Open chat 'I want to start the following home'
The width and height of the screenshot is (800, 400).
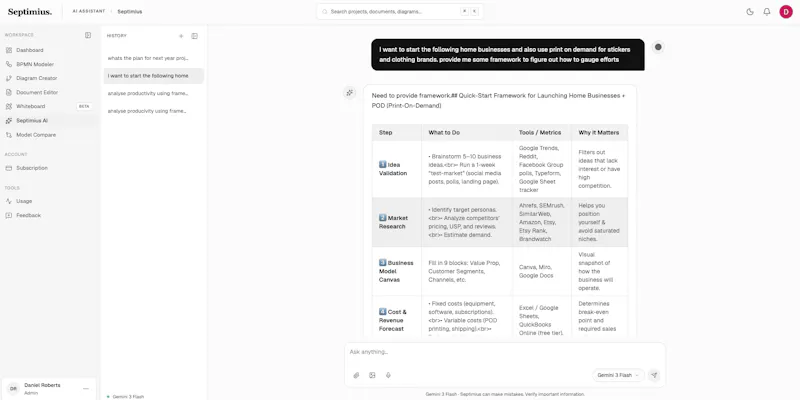pos(153,76)
